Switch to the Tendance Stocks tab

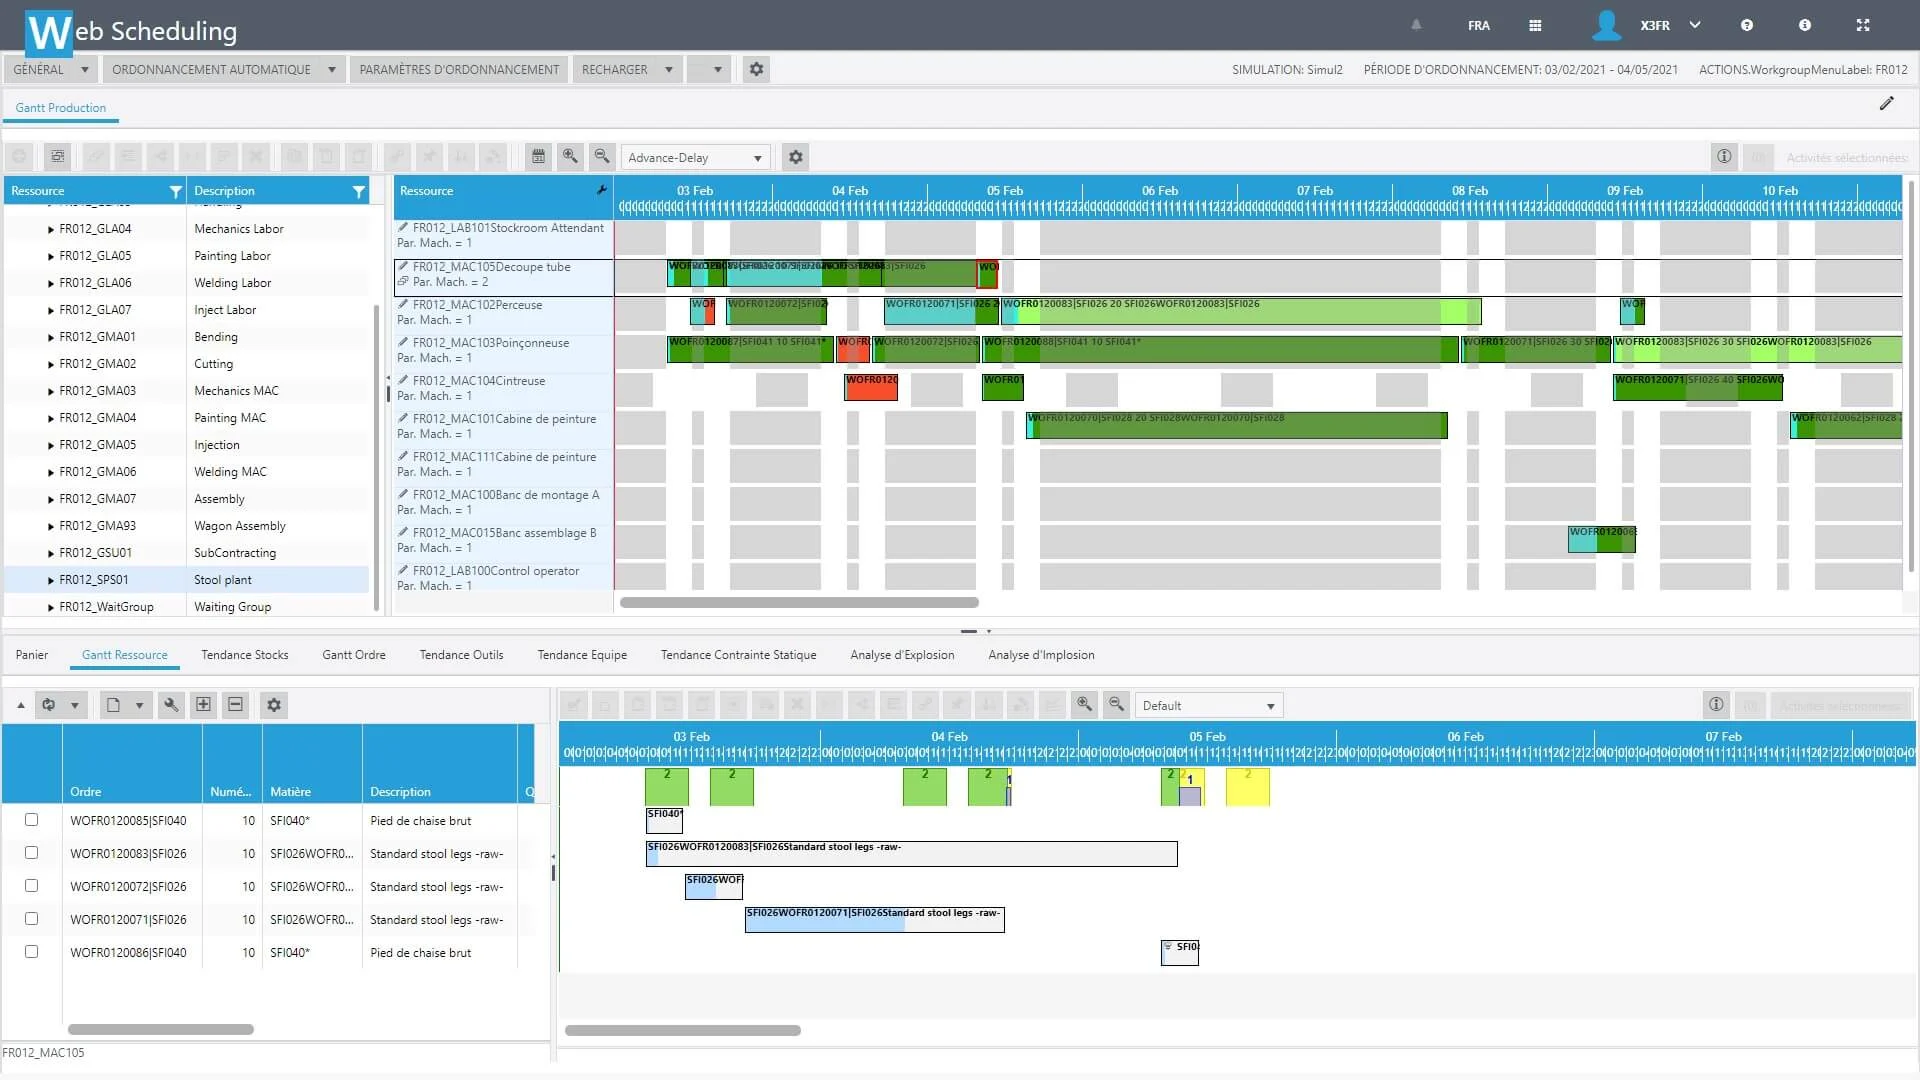point(244,655)
